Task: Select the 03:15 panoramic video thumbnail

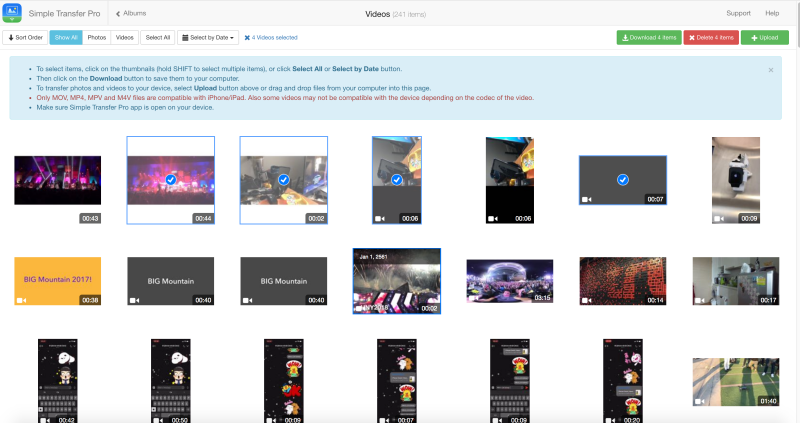Action: pyautogui.click(x=510, y=281)
